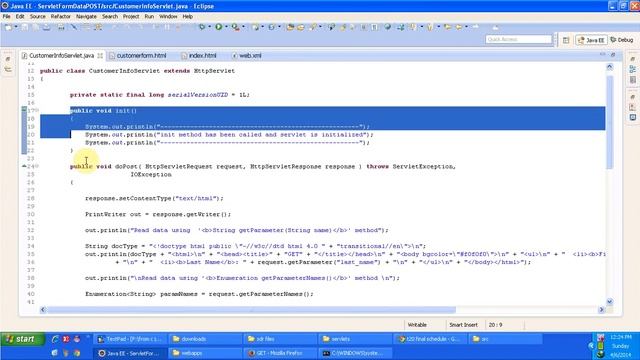Open the Help menu
640x360 pixels.
point(187,17)
